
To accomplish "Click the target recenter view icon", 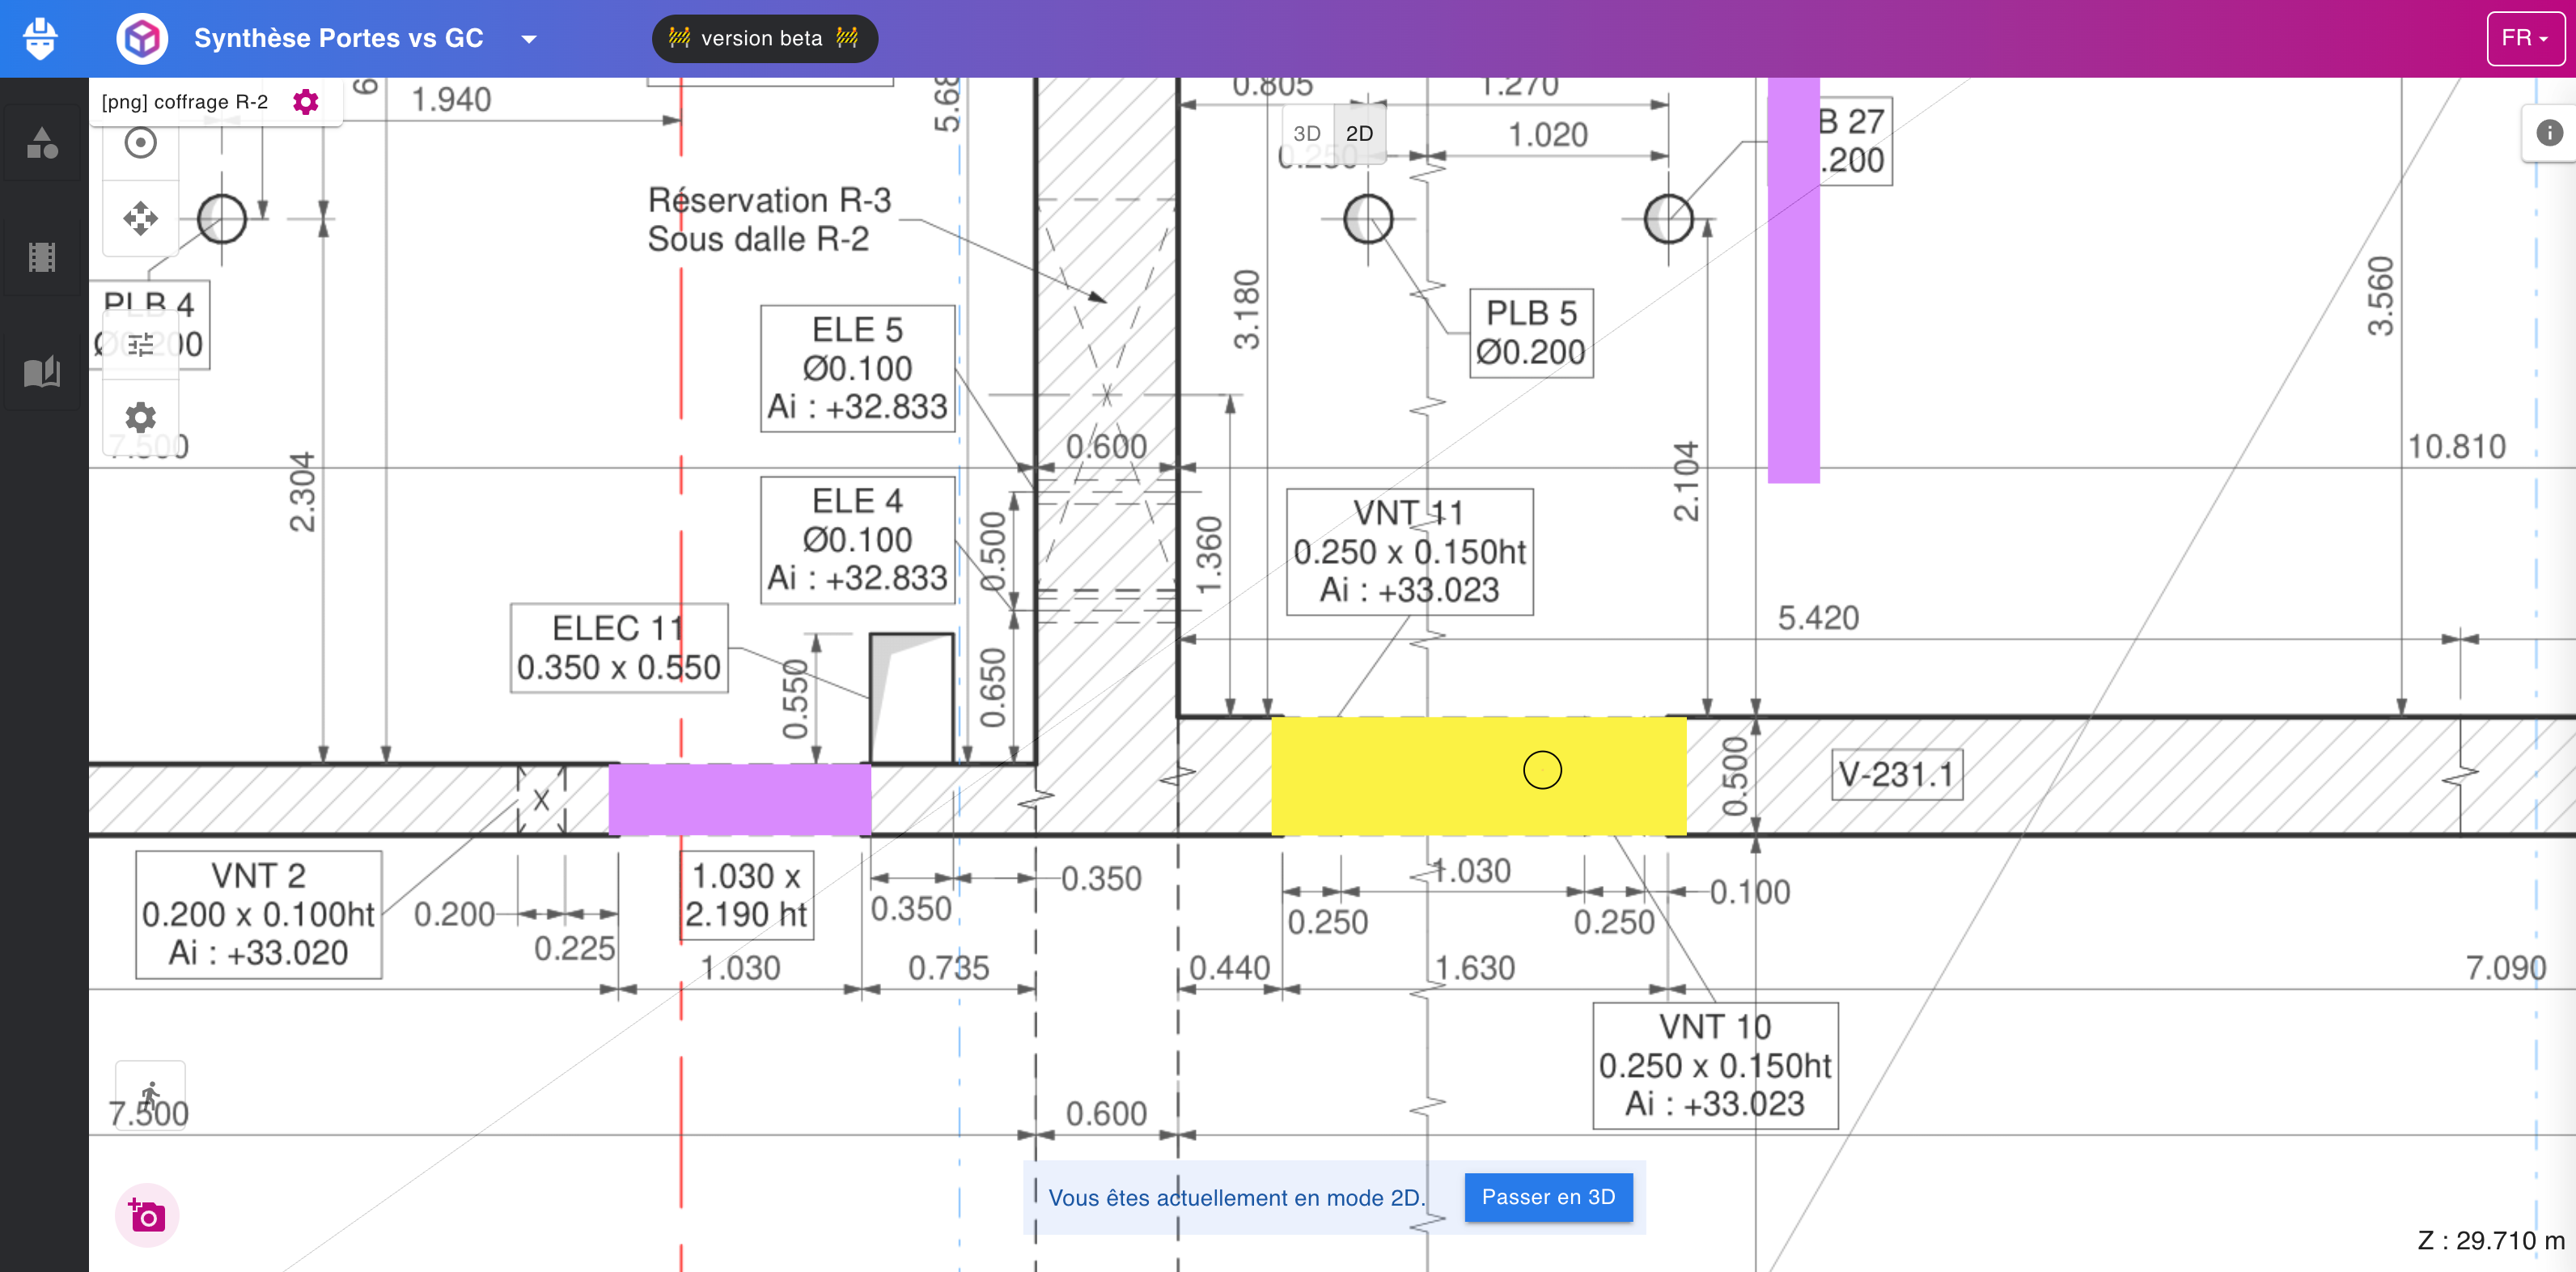I will click(x=141, y=143).
